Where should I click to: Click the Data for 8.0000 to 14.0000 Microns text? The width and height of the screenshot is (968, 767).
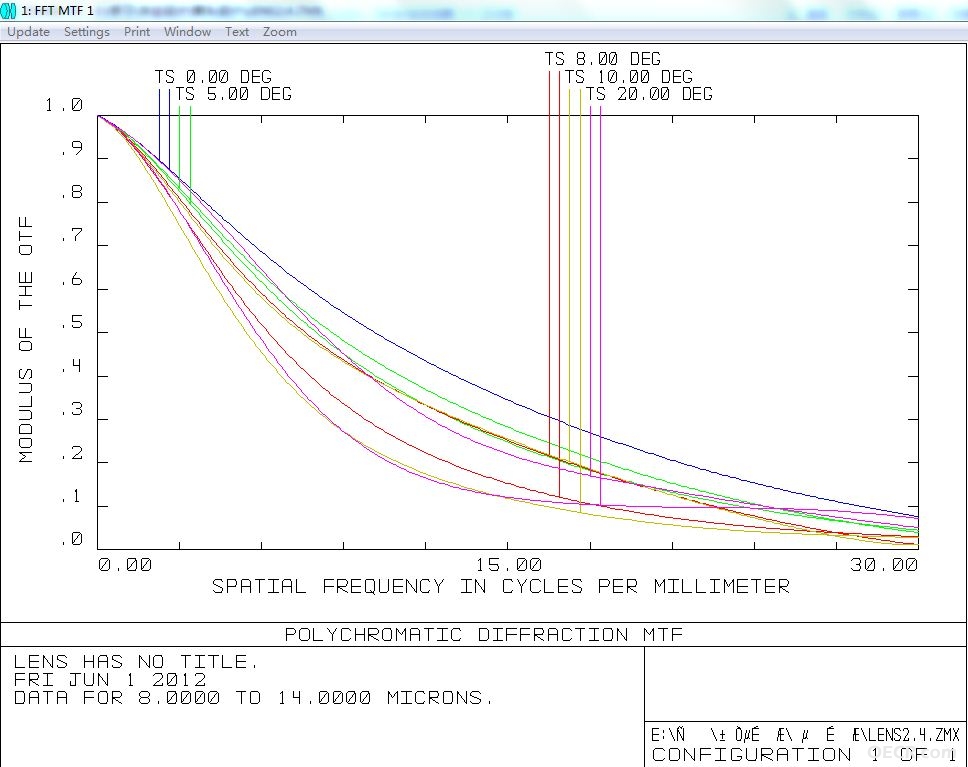click(254, 698)
